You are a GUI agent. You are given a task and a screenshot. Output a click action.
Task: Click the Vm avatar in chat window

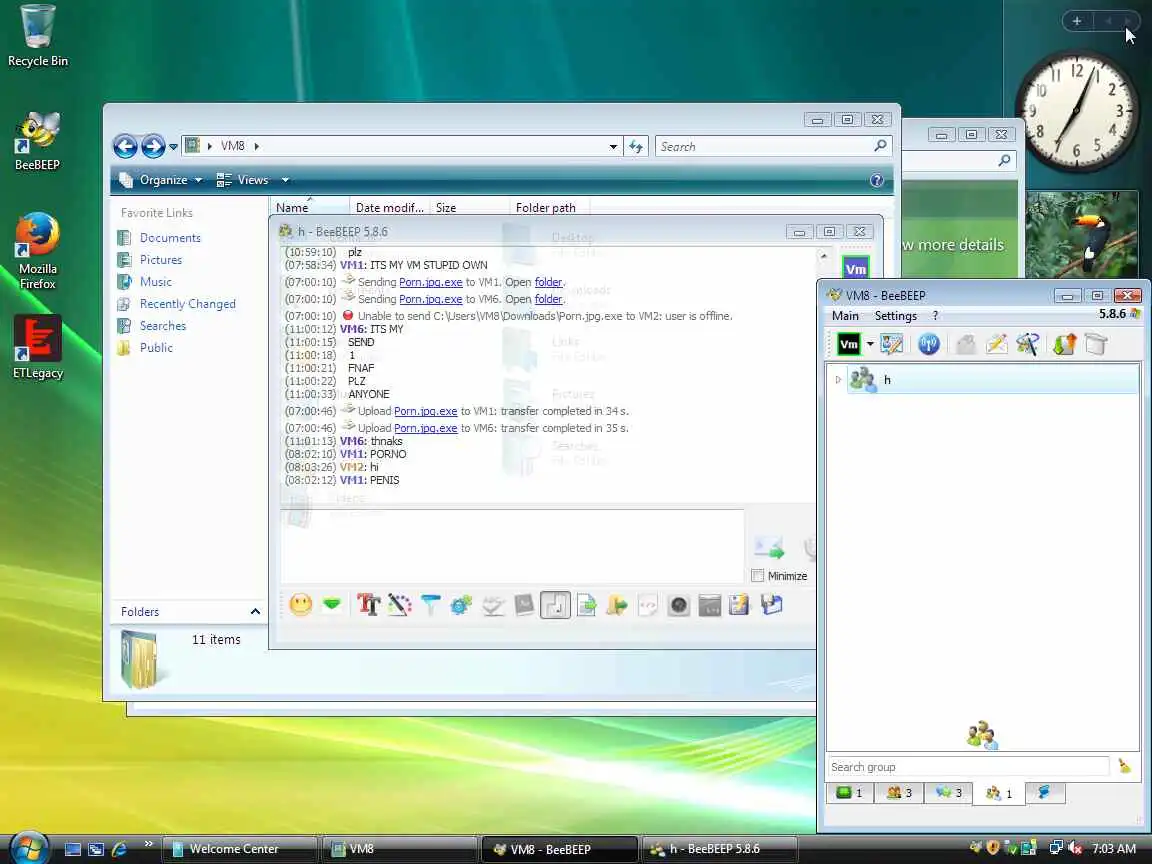tap(855, 268)
